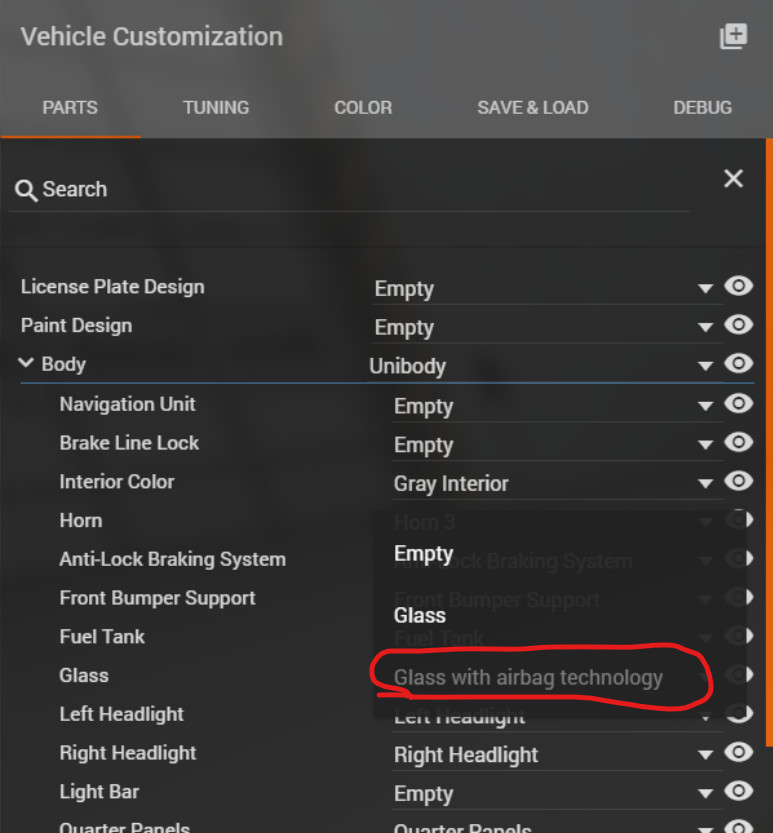Collapse the Body tree chevron
The height and width of the screenshot is (833, 773).
tap(27, 364)
